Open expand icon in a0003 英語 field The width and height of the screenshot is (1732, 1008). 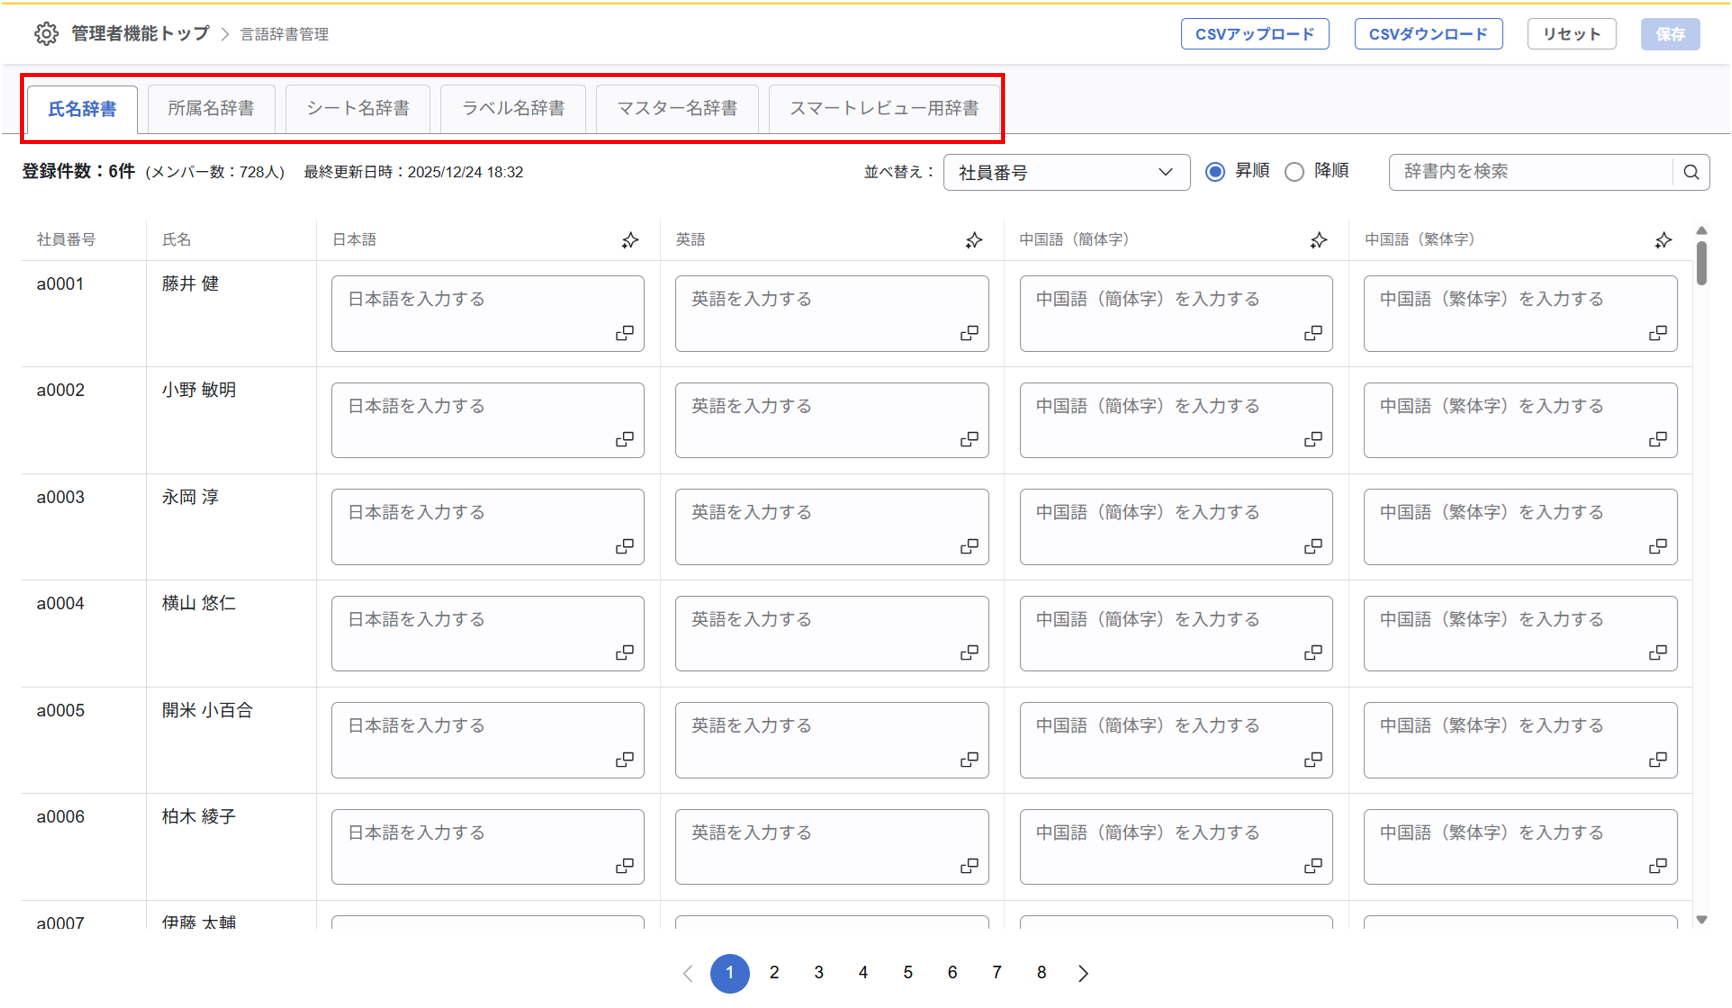click(969, 546)
